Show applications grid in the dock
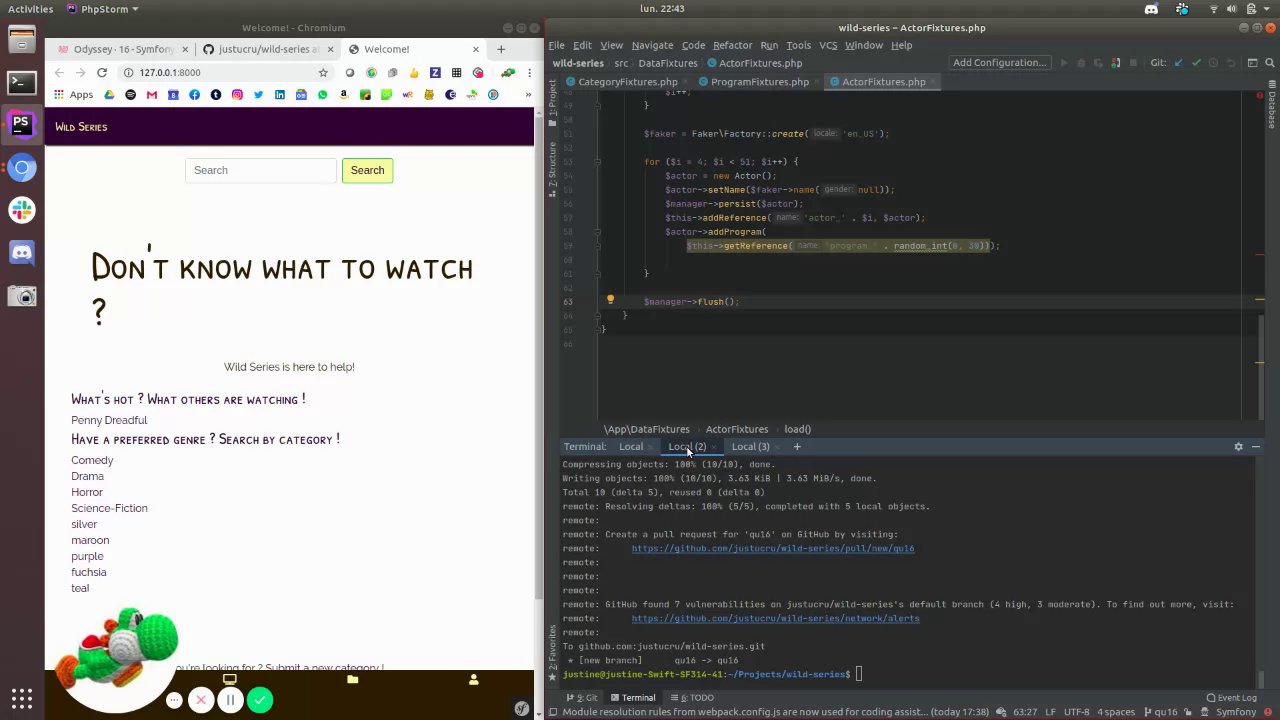 click(21, 698)
